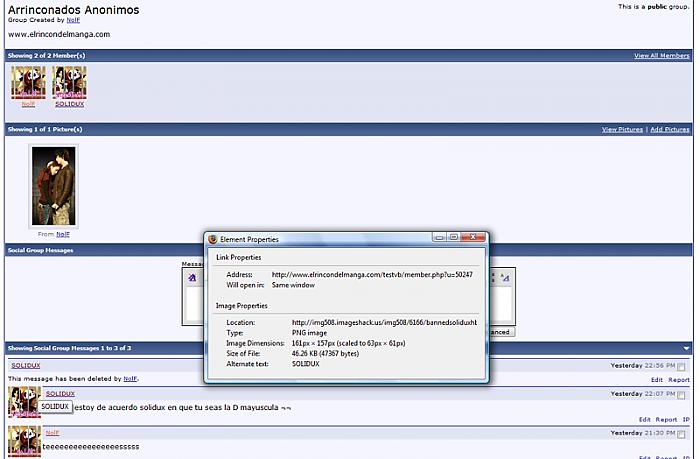
Task: Open the couple picture thumbnail
Action: point(54,185)
